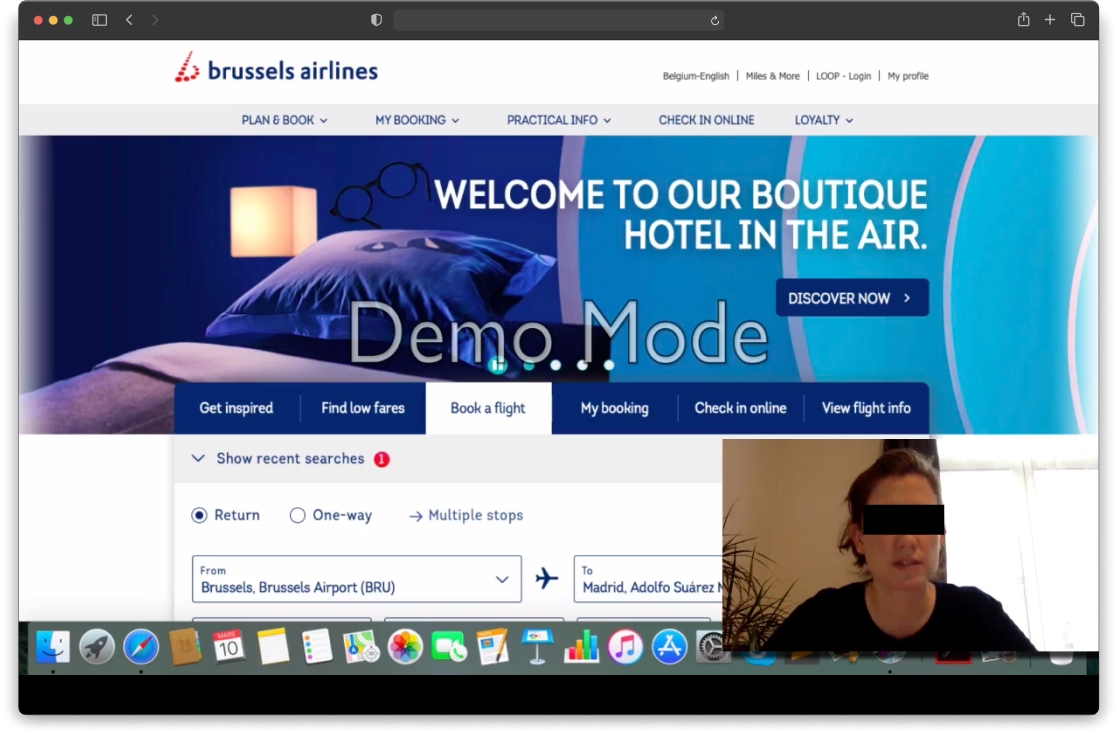Click the DISCOVER NOW button
The image size is (1118, 734).
(852, 297)
